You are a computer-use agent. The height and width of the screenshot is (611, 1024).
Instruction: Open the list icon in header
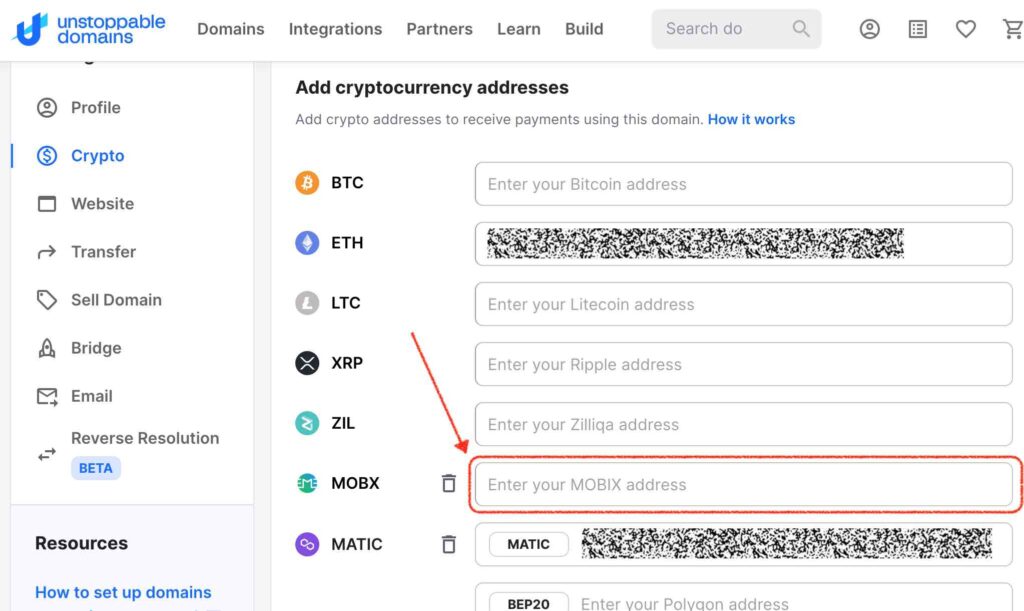click(918, 29)
